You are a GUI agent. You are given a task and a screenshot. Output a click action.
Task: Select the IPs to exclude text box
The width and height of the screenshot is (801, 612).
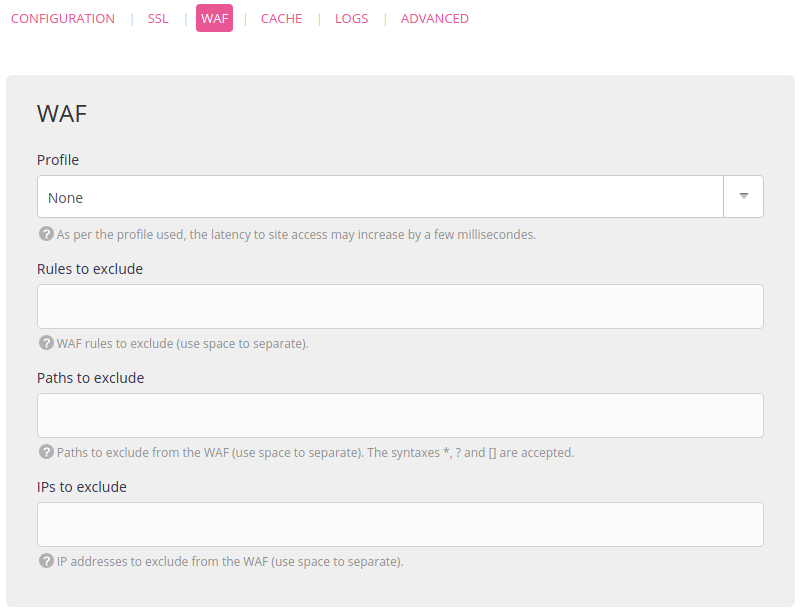(x=400, y=524)
